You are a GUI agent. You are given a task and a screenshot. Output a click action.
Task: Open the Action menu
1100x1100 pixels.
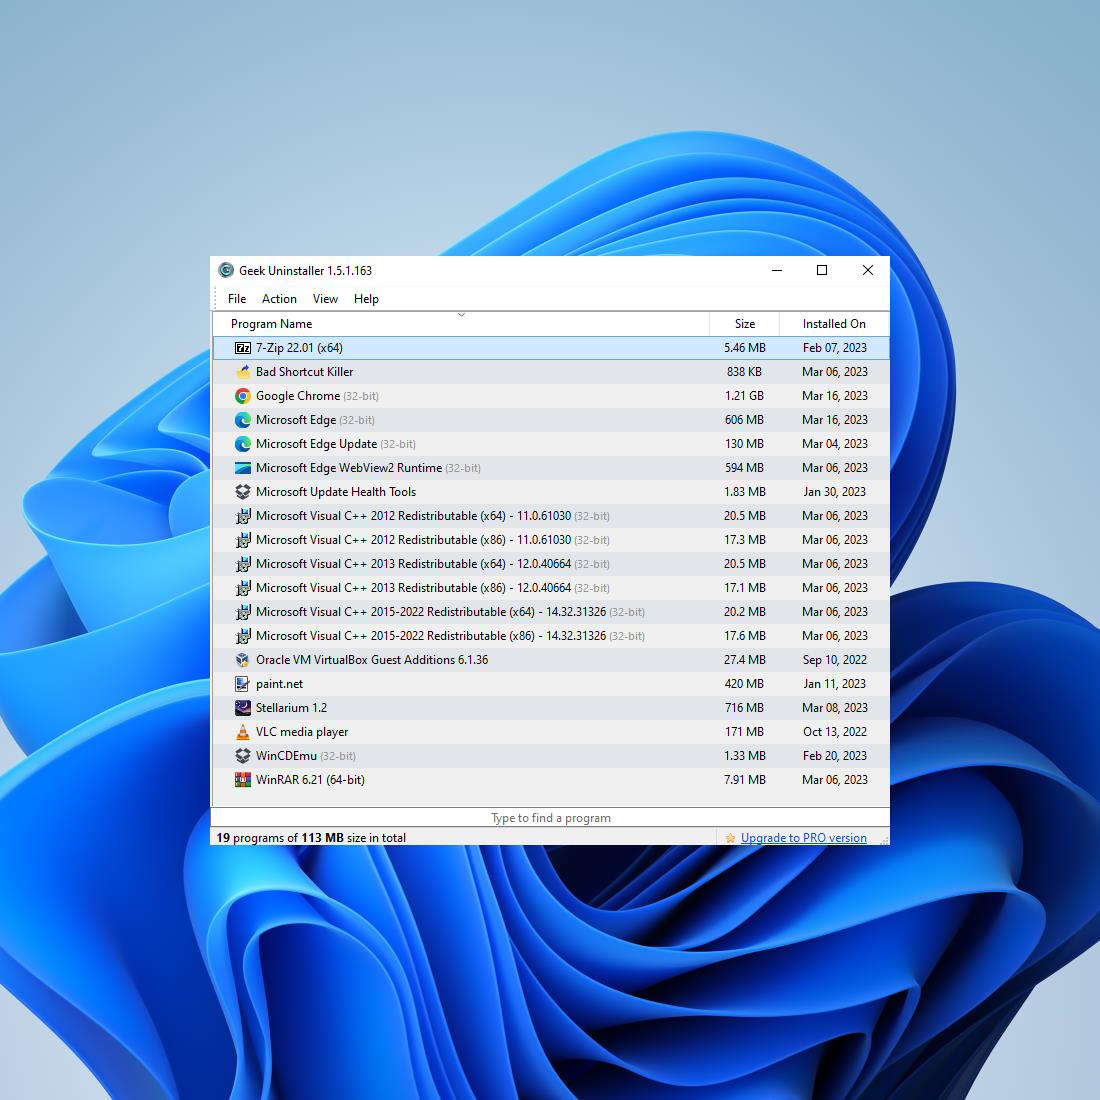[279, 299]
